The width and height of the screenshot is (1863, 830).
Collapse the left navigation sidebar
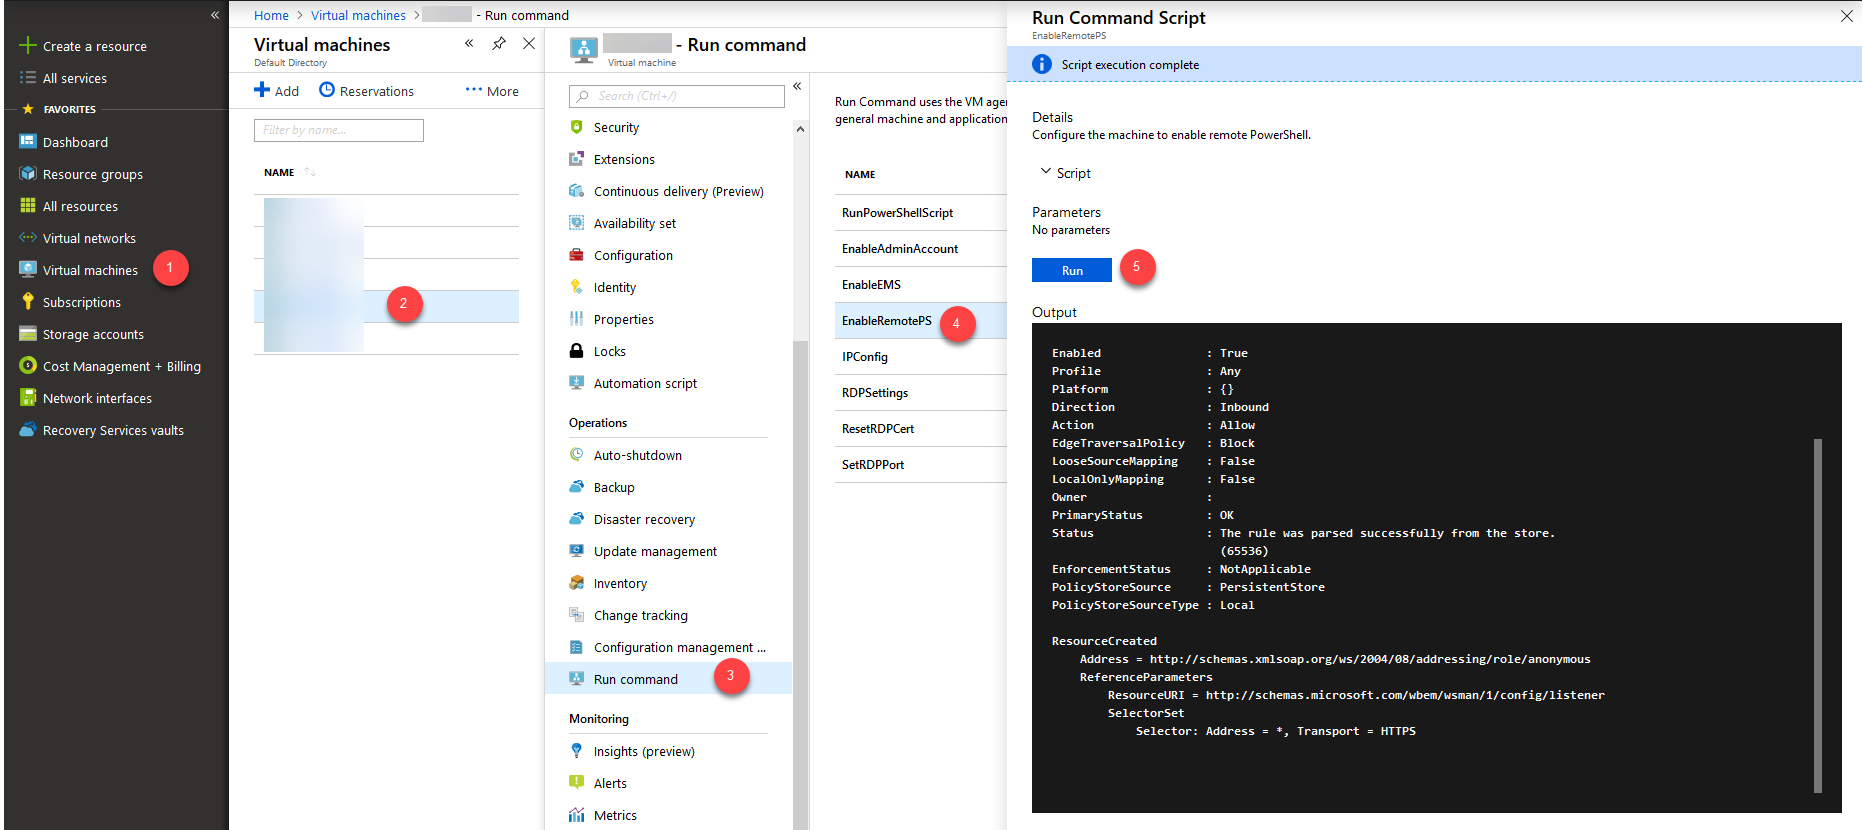pos(214,15)
